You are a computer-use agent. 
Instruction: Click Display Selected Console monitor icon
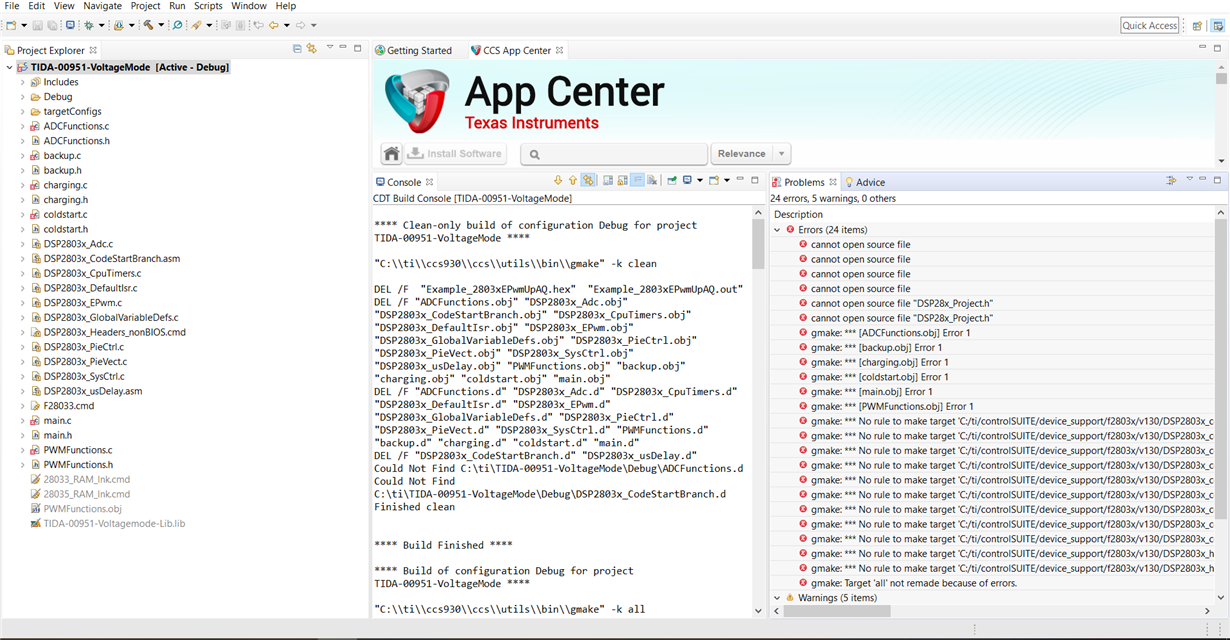coord(687,180)
